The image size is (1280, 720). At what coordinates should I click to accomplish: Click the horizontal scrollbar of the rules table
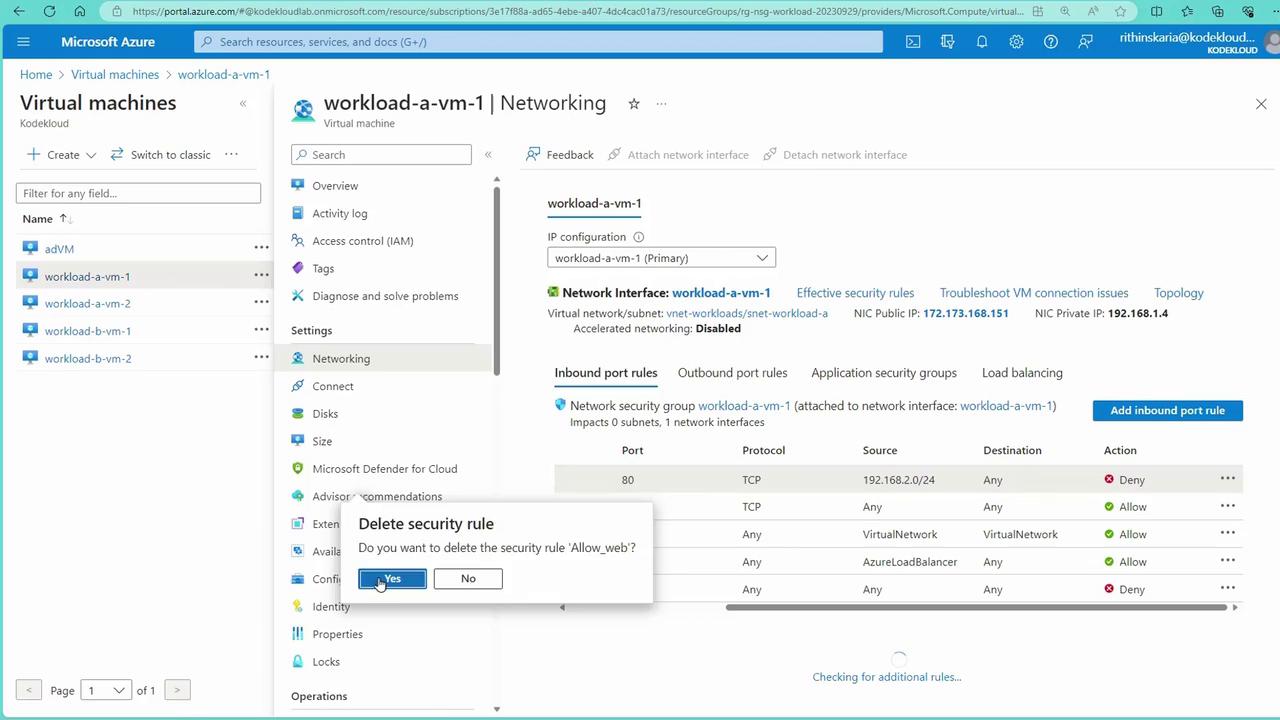tap(975, 607)
